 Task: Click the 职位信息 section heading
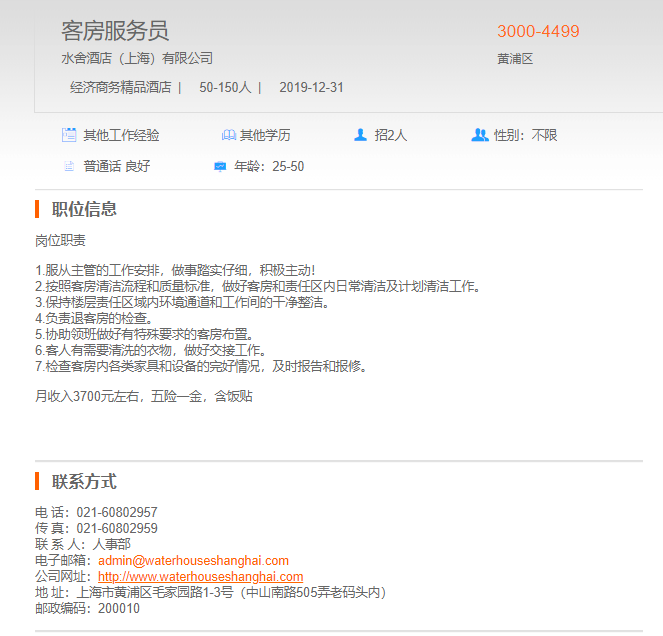click(84, 209)
